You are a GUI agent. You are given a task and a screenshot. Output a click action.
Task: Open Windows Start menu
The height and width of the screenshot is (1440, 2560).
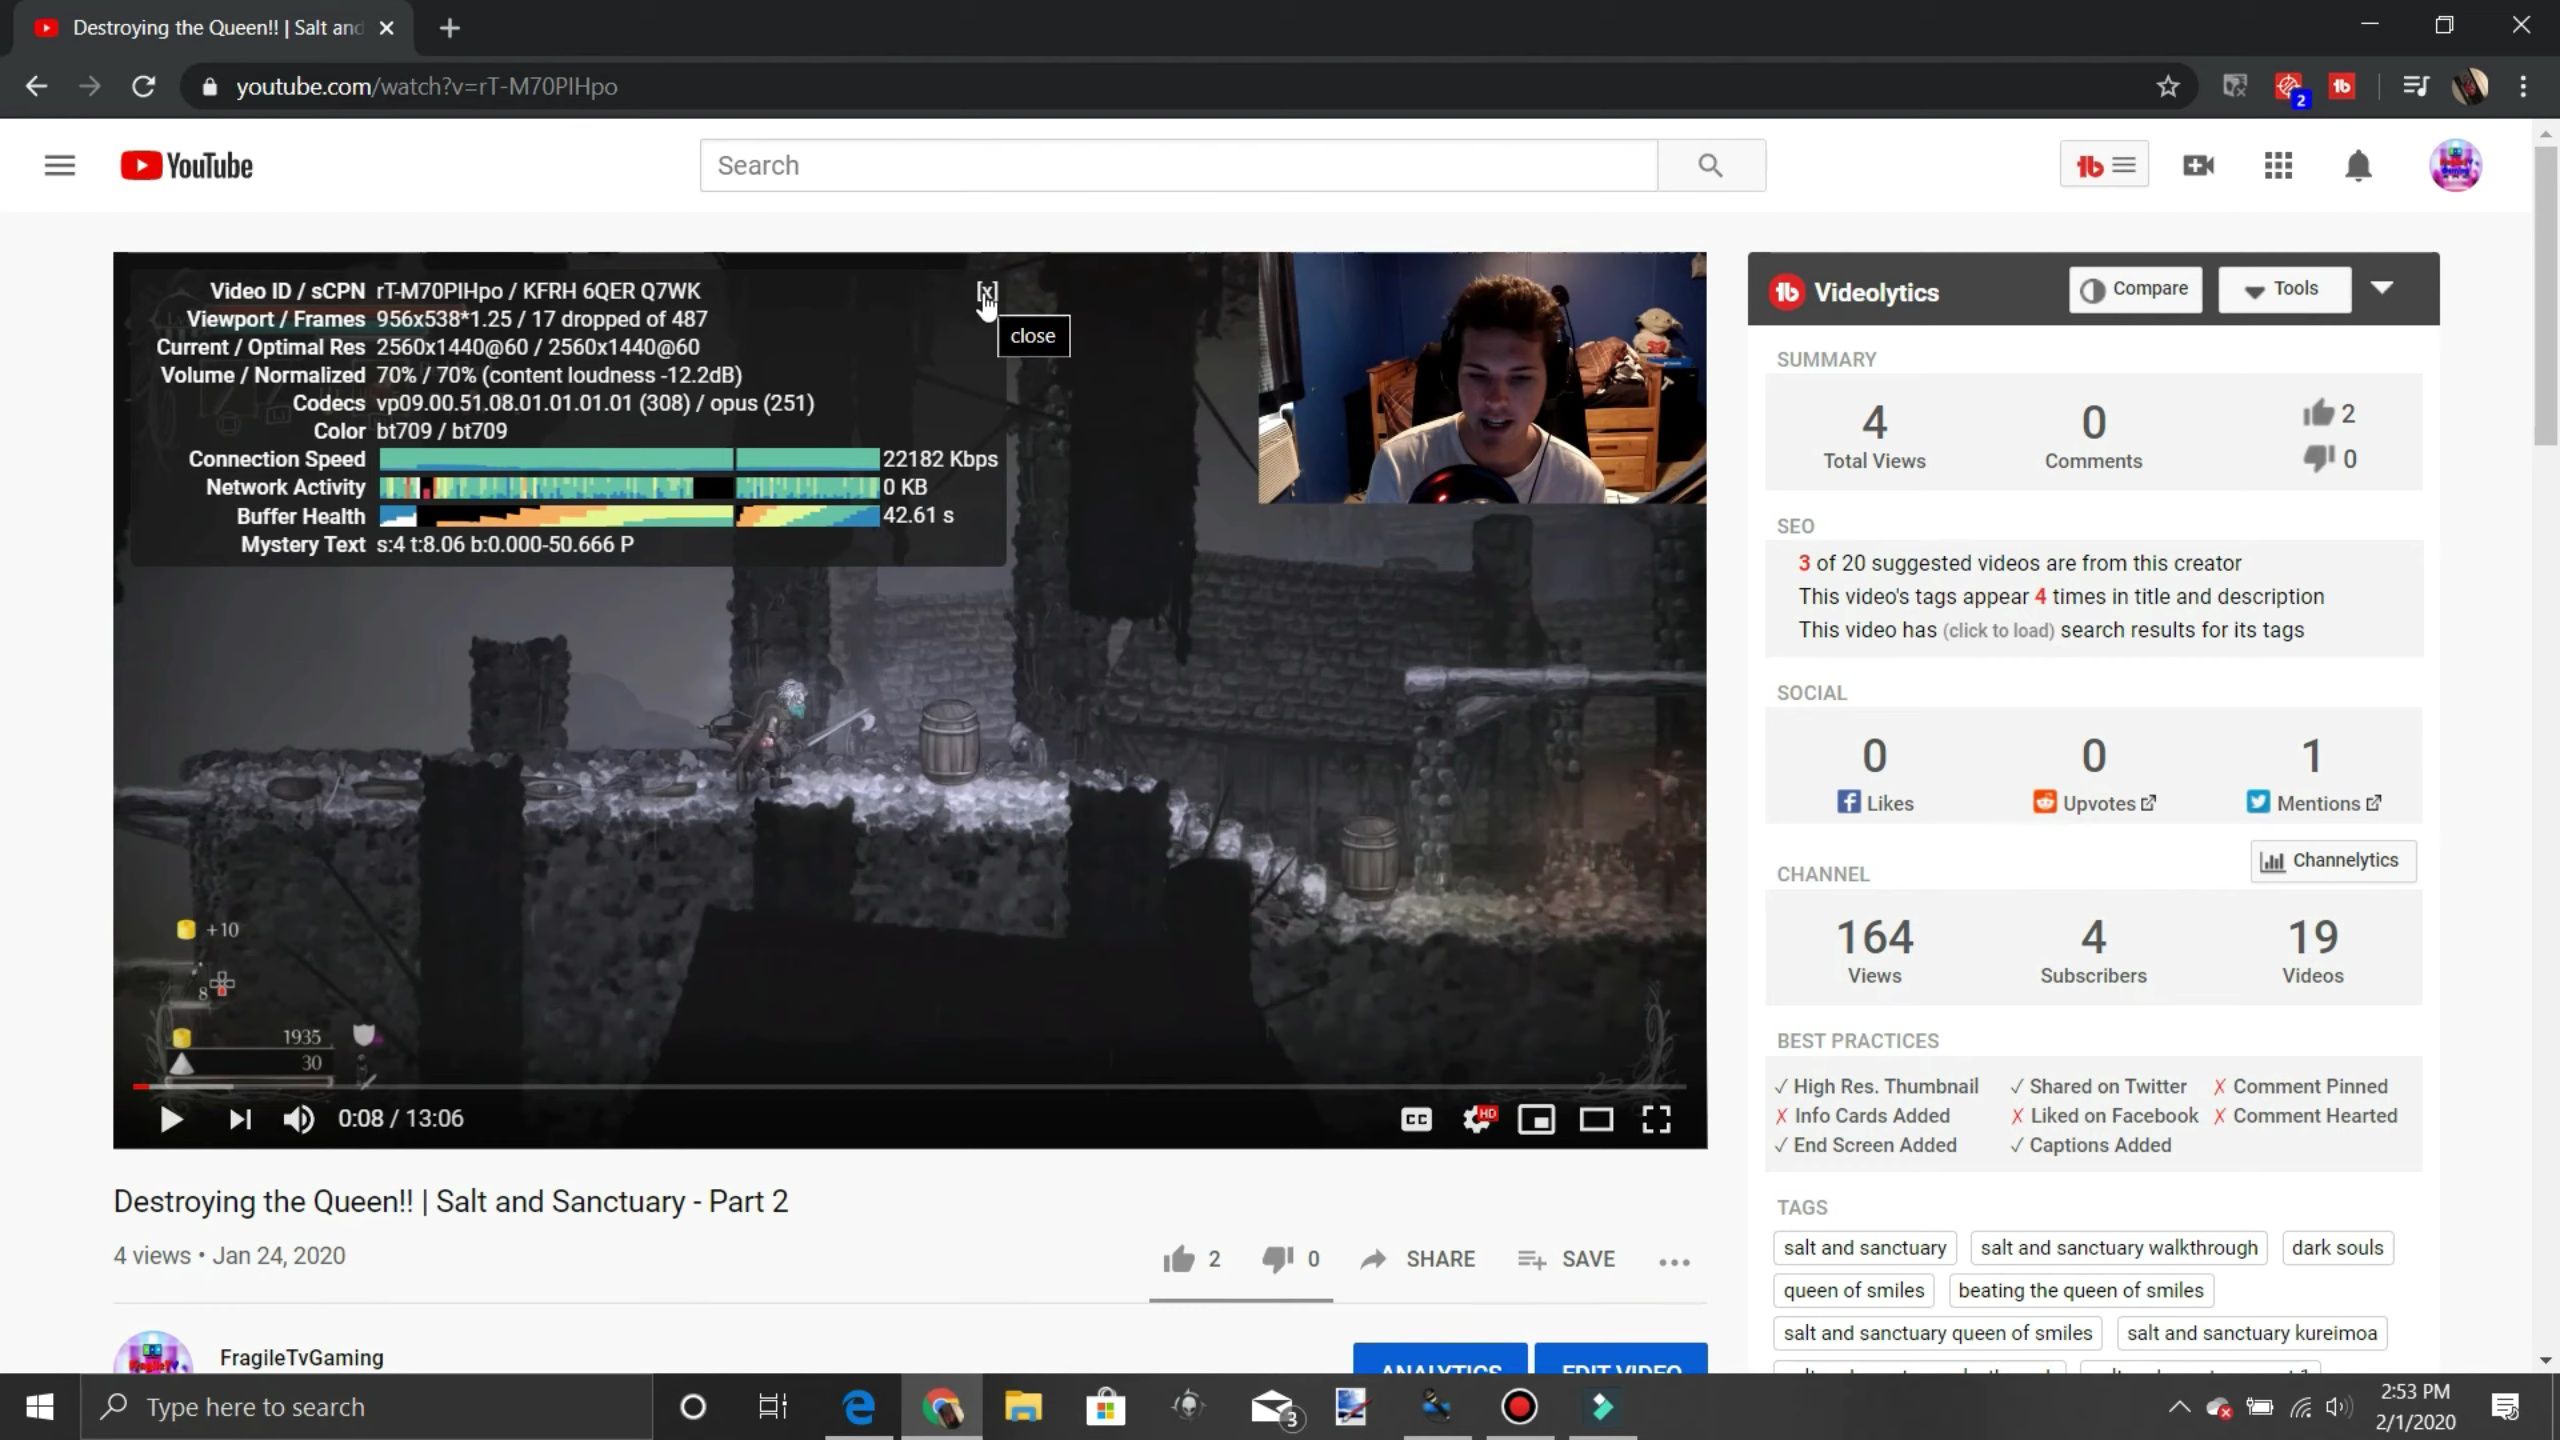pos(40,1407)
